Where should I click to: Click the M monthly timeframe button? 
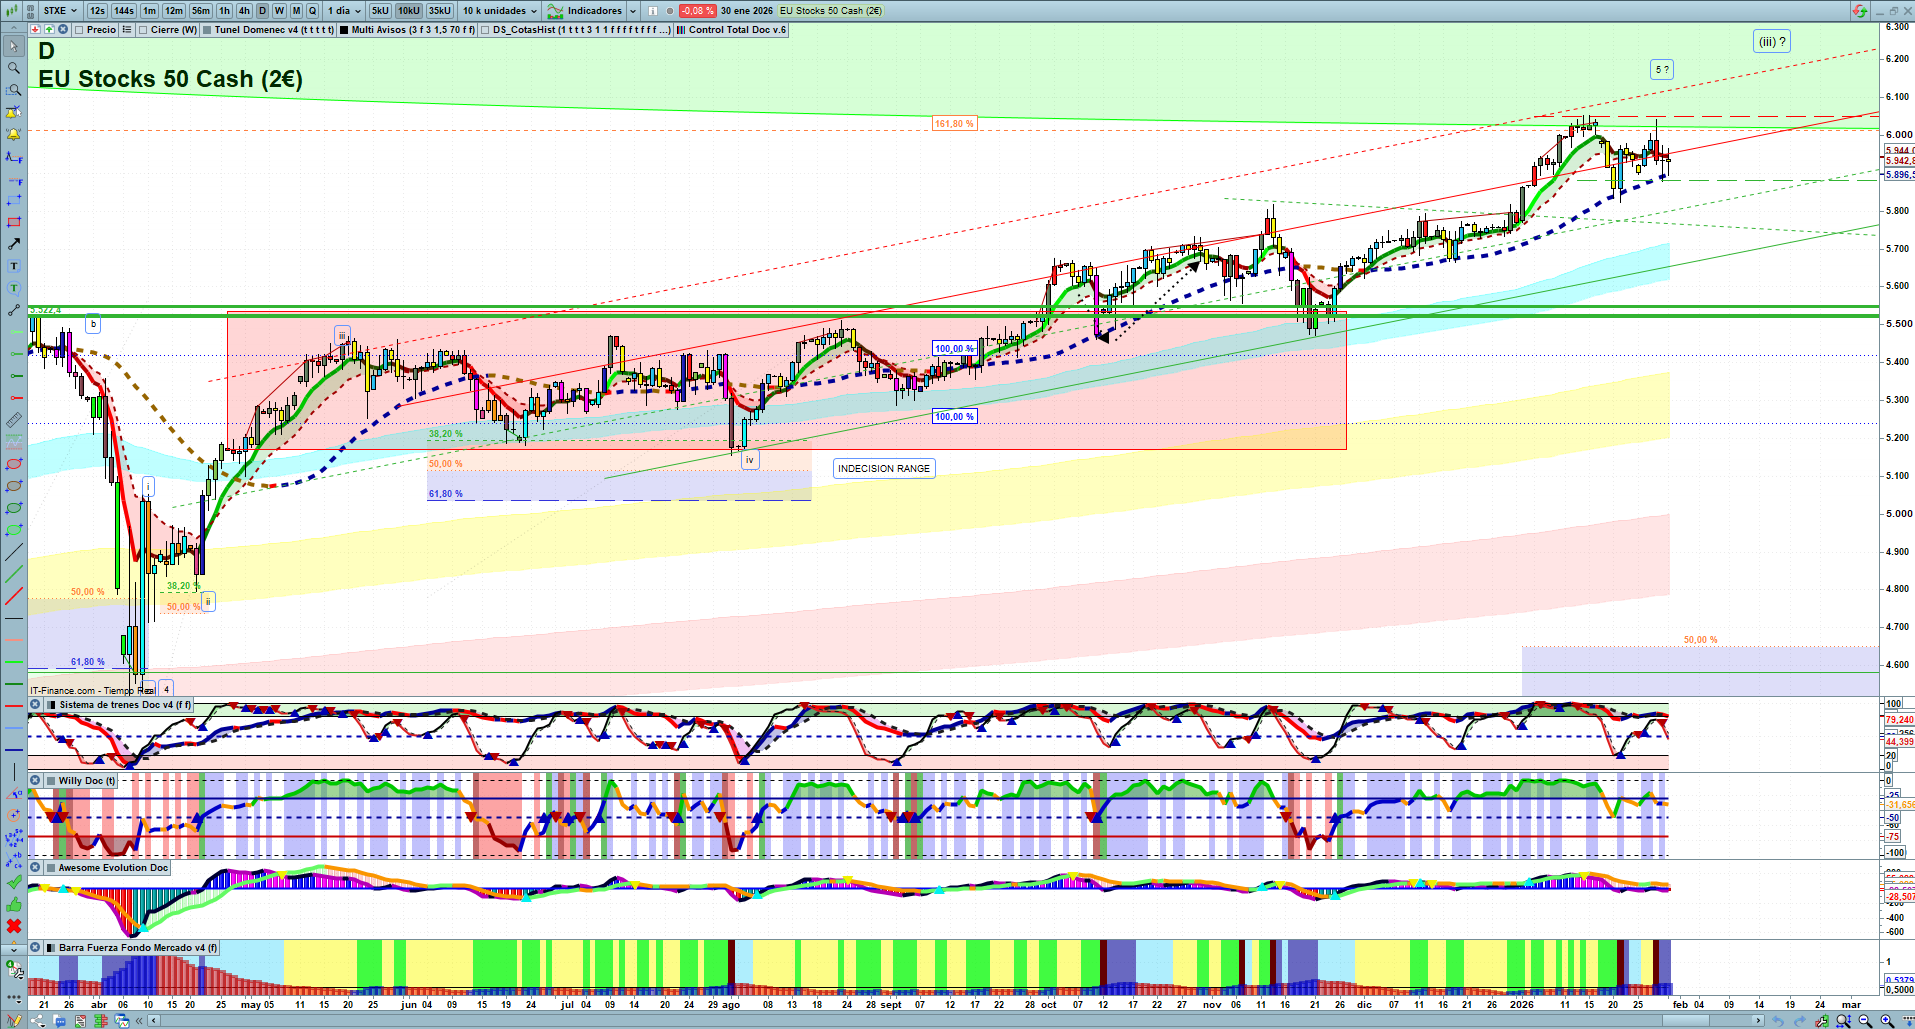(x=296, y=11)
